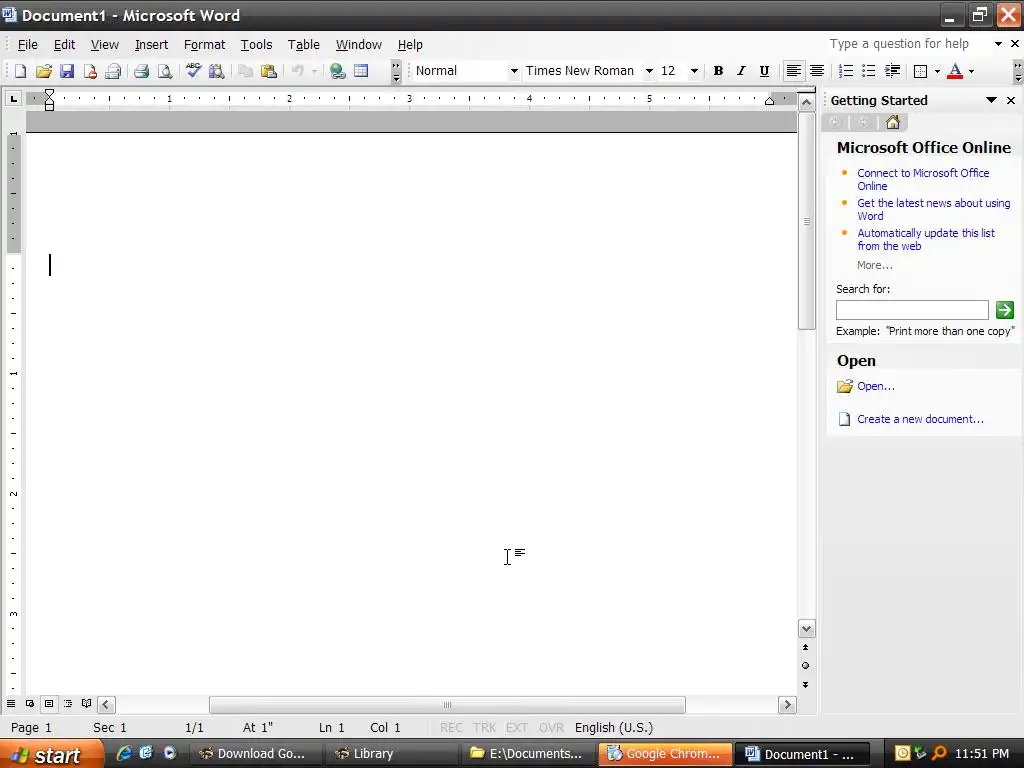
Task: Click the Type a question for help box
Action: point(908,44)
